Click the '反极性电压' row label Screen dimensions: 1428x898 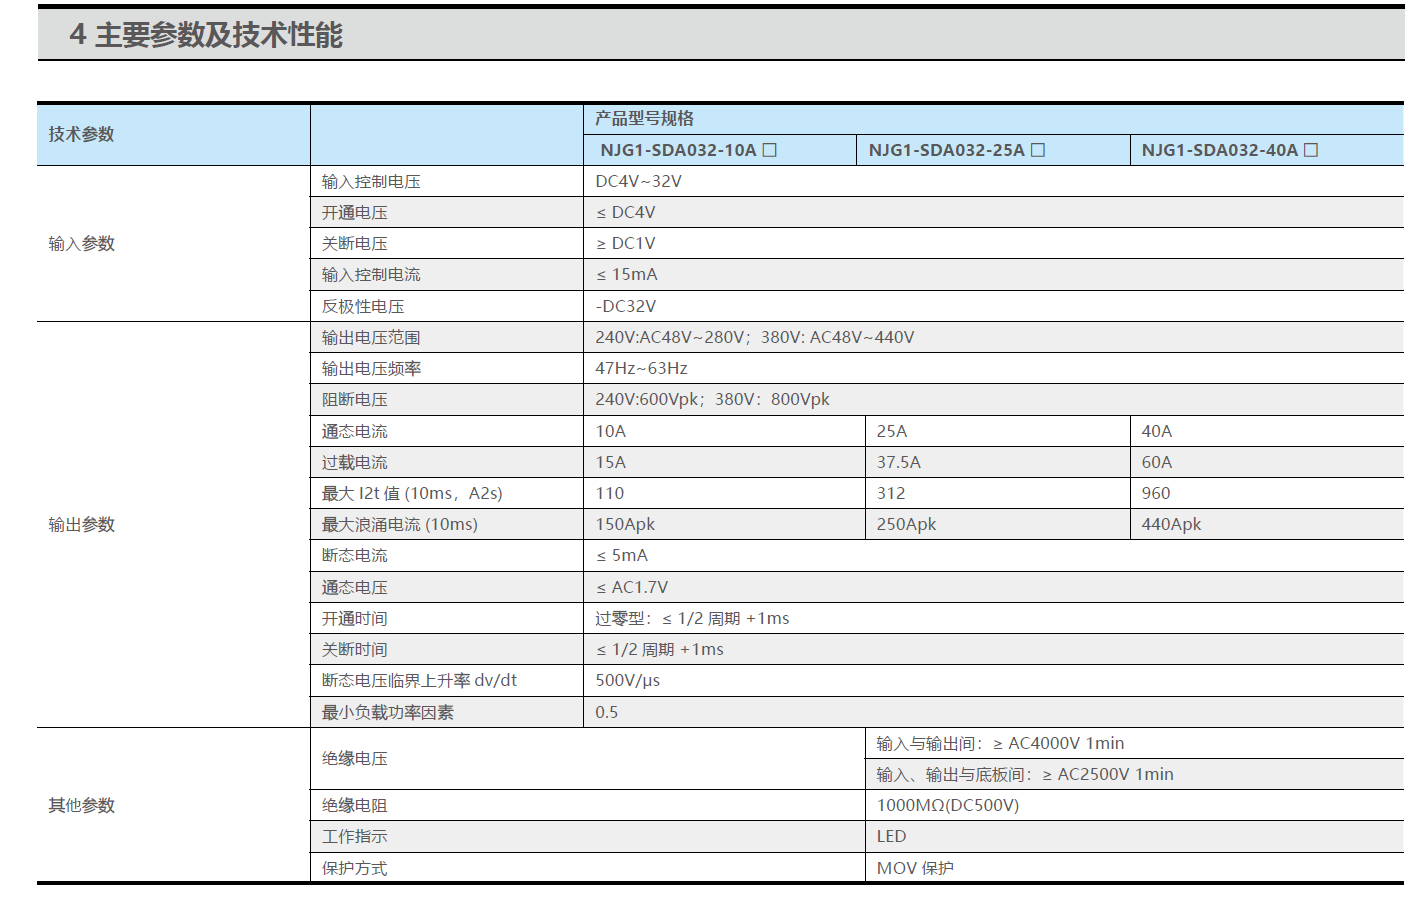tap(363, 306)
